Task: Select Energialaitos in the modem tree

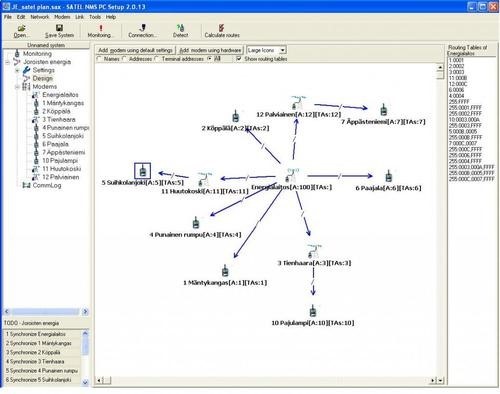Action: coord(60,95)
